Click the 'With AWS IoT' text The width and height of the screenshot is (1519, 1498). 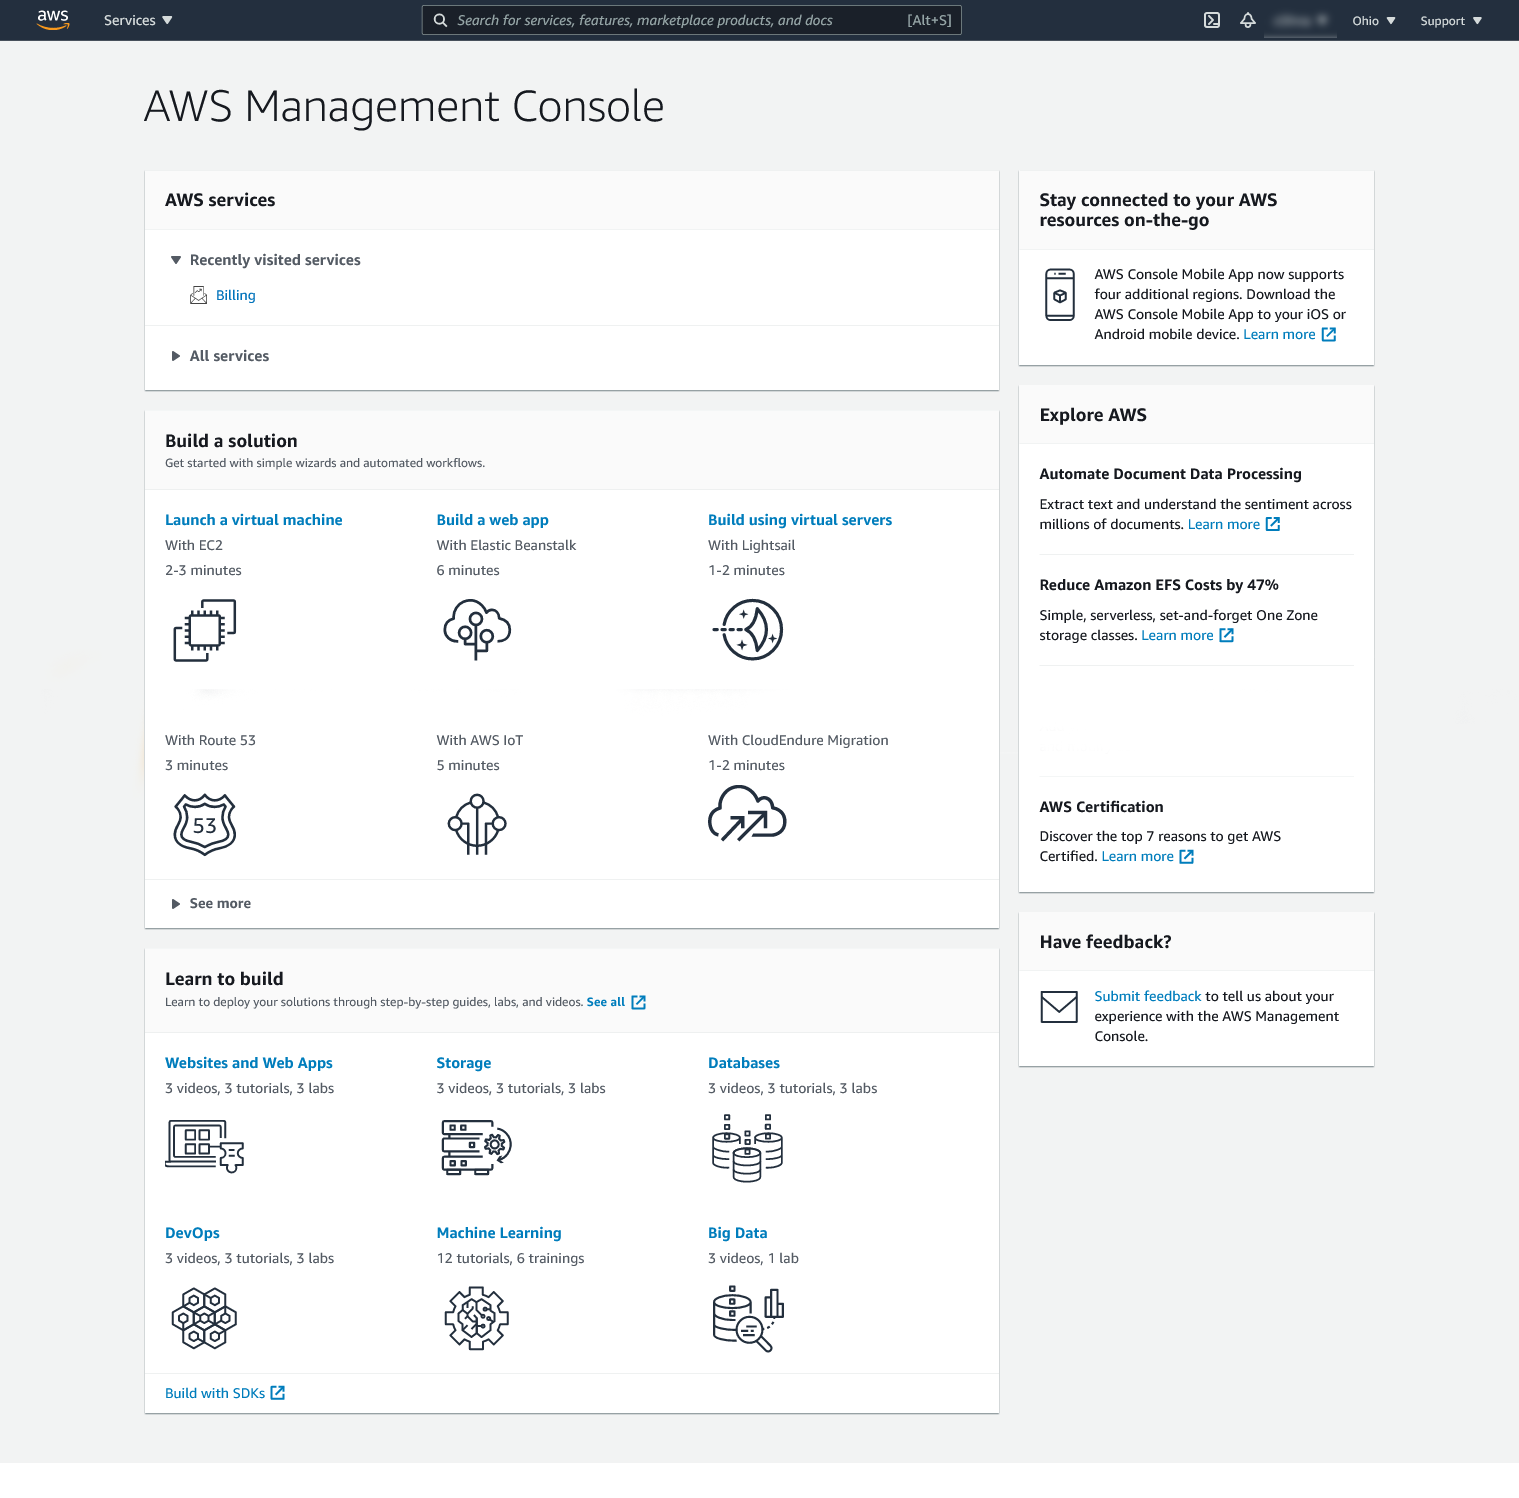pyautogui.click(x=480, y=740)
